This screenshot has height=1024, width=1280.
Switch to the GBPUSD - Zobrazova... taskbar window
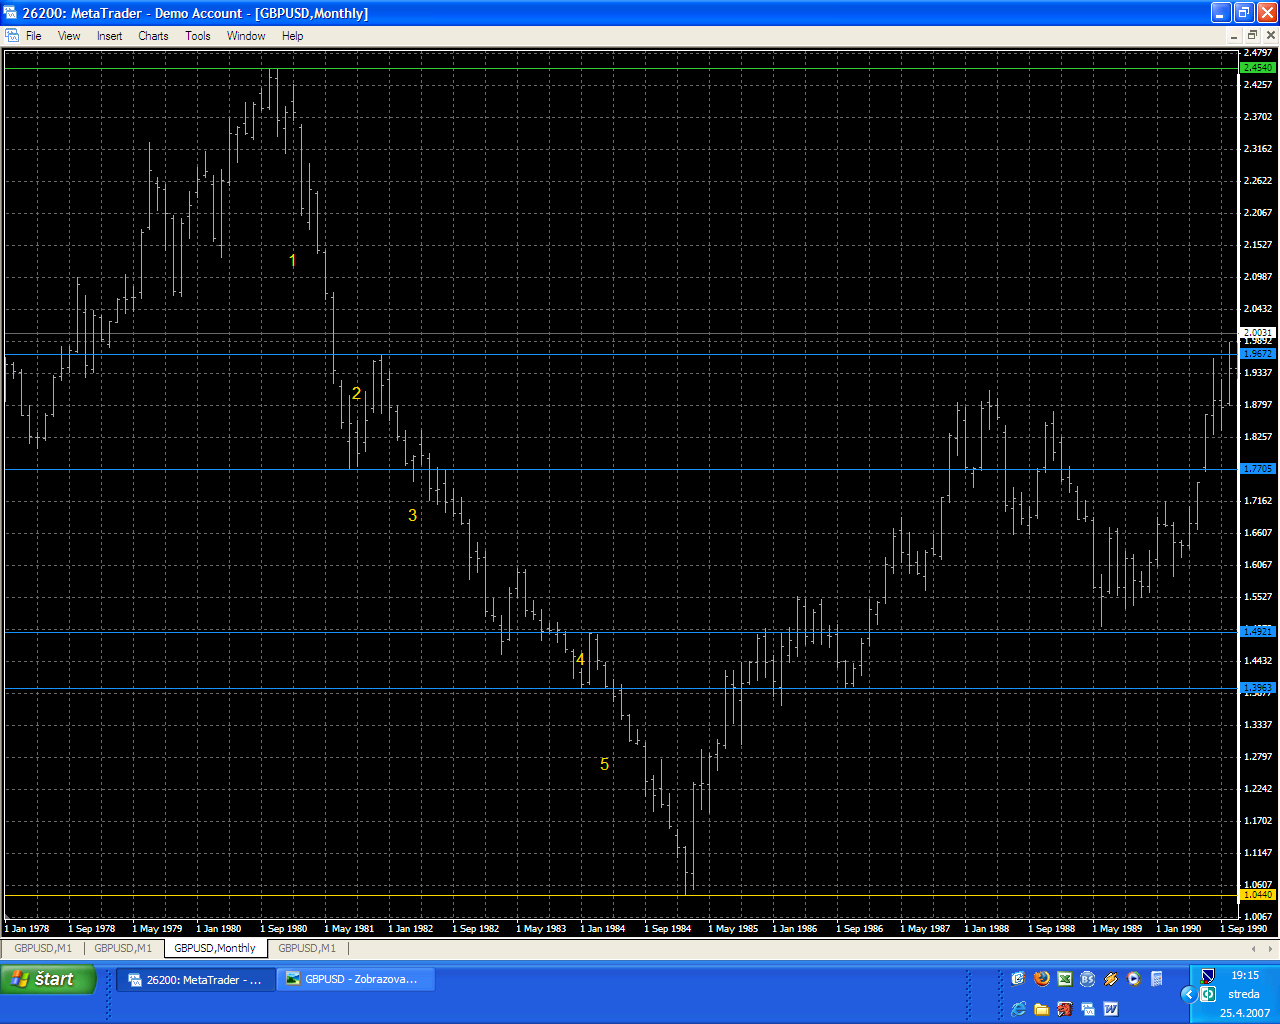[x=356, y=980]
